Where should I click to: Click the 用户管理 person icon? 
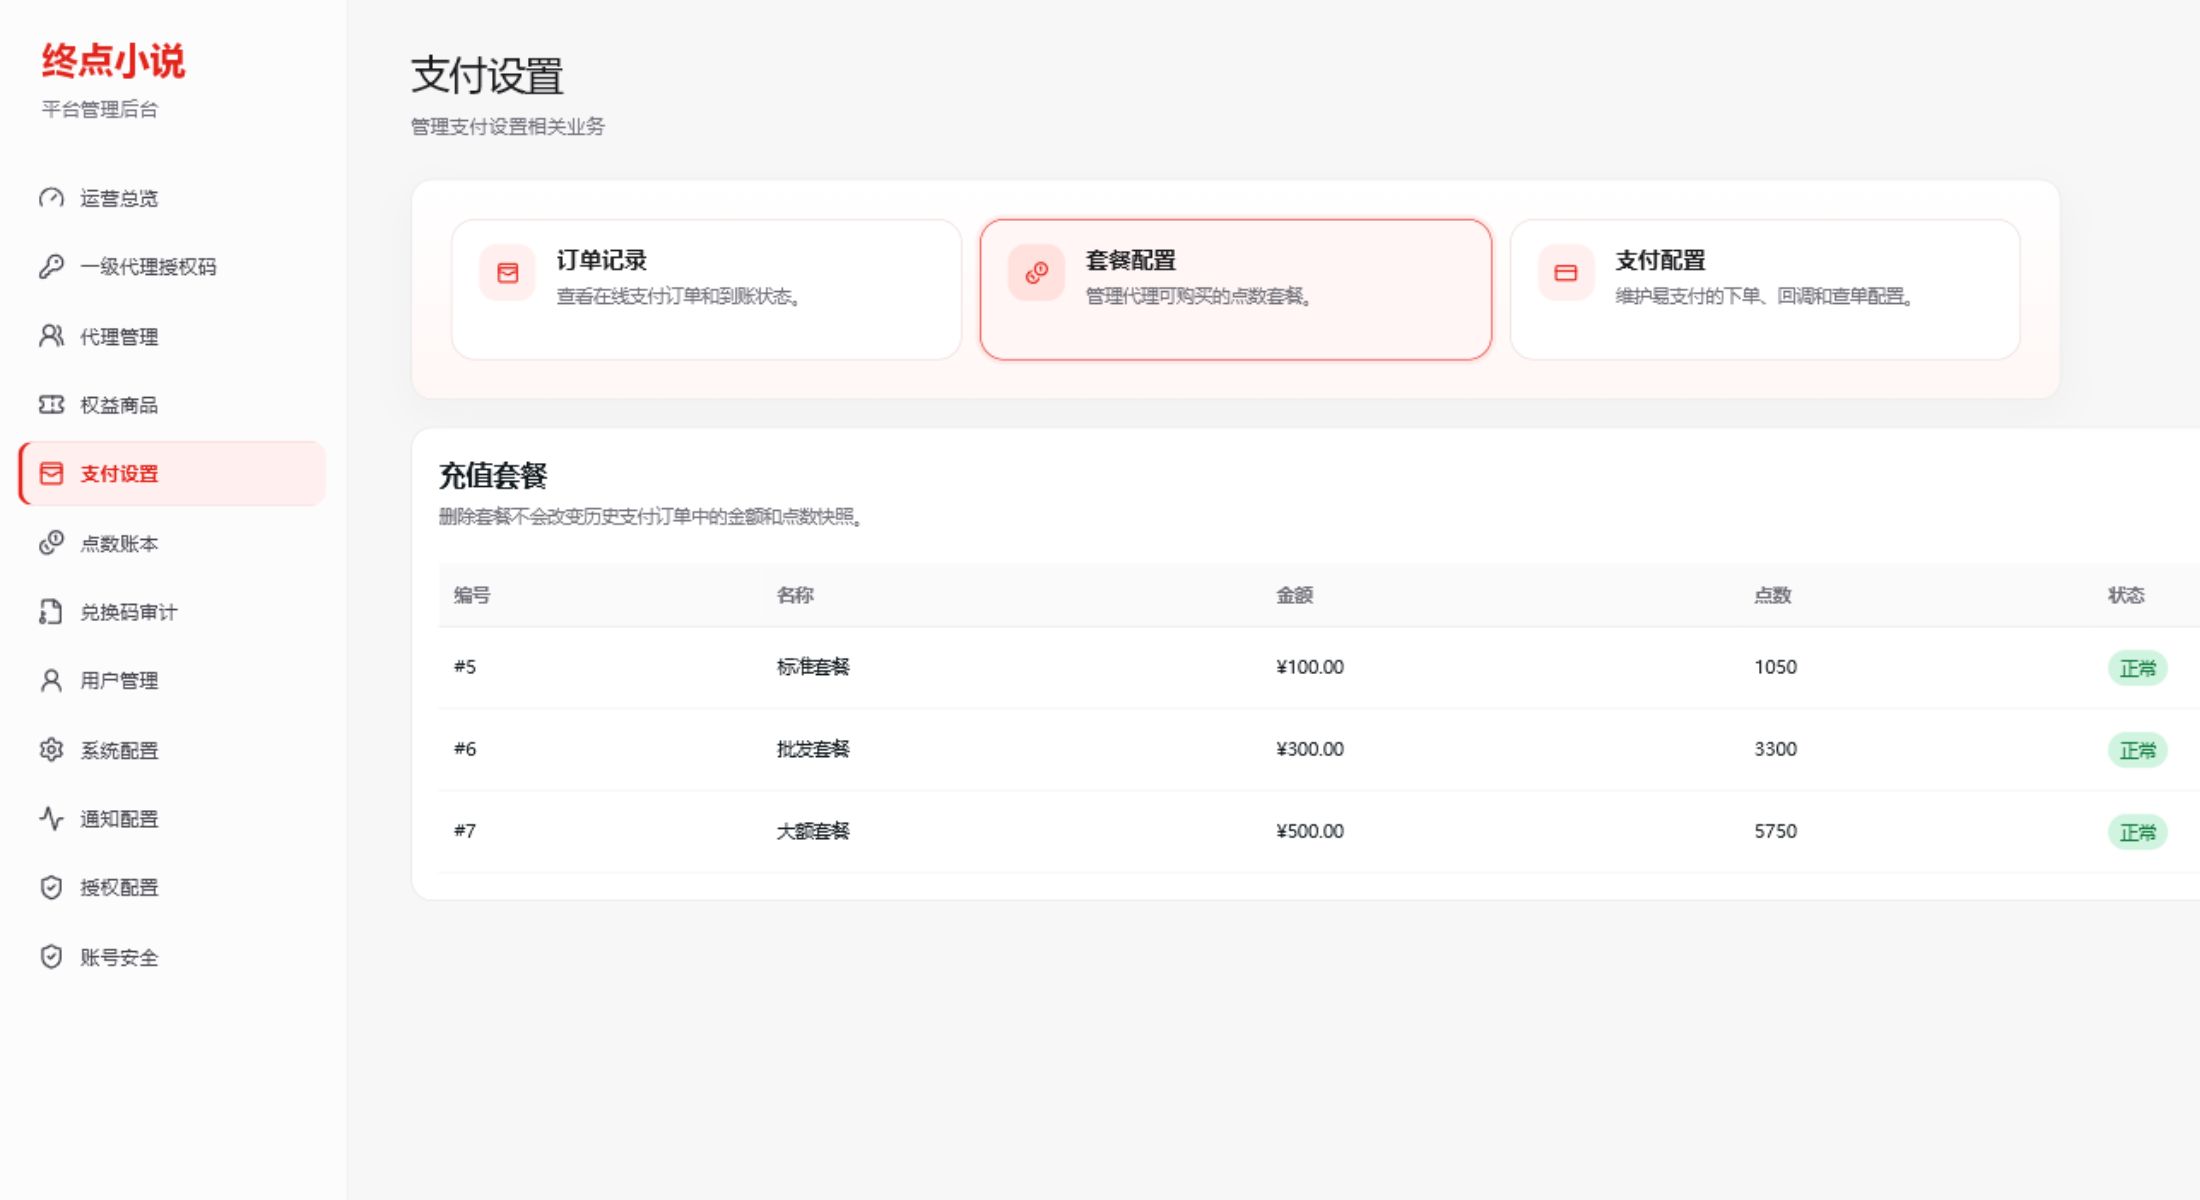(51, 681)
